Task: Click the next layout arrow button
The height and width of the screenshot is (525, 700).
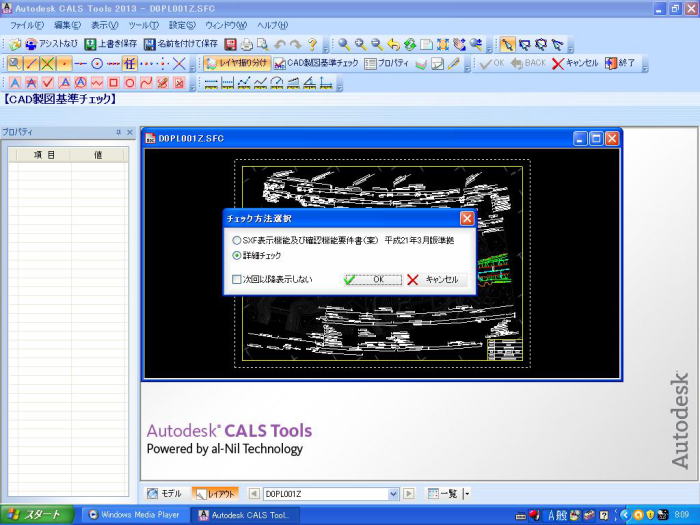Action: pyautogui.click(x=408, y=494)
